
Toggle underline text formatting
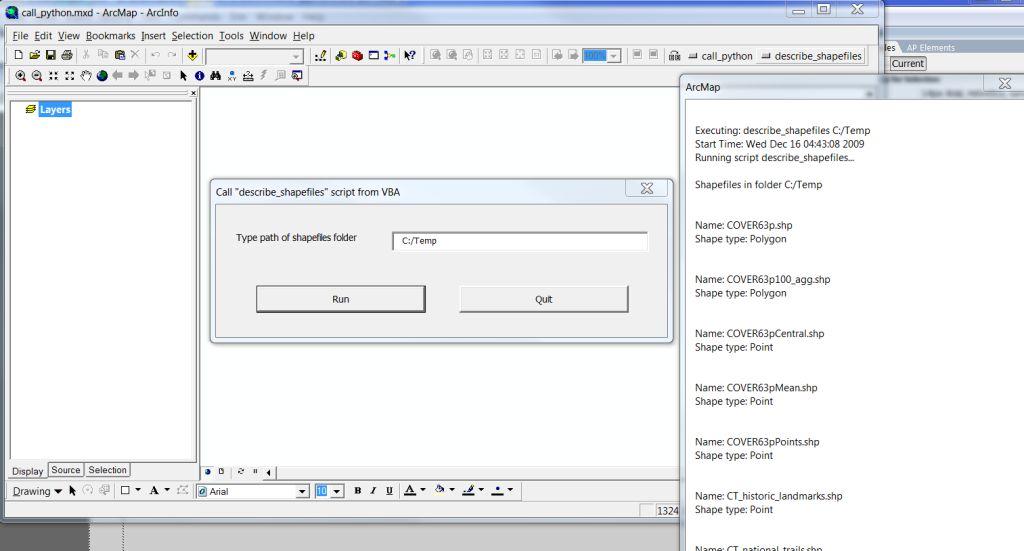pos(389,491)
